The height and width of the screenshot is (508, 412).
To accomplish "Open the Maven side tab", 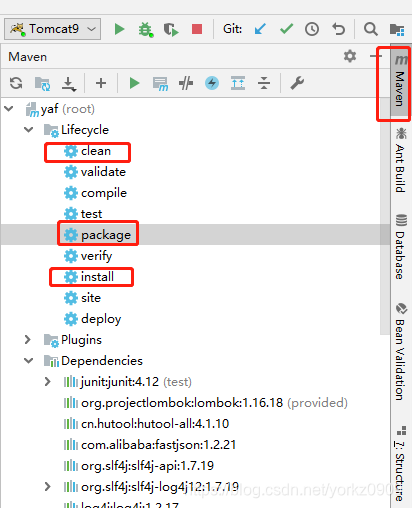I will pos(401,81).
